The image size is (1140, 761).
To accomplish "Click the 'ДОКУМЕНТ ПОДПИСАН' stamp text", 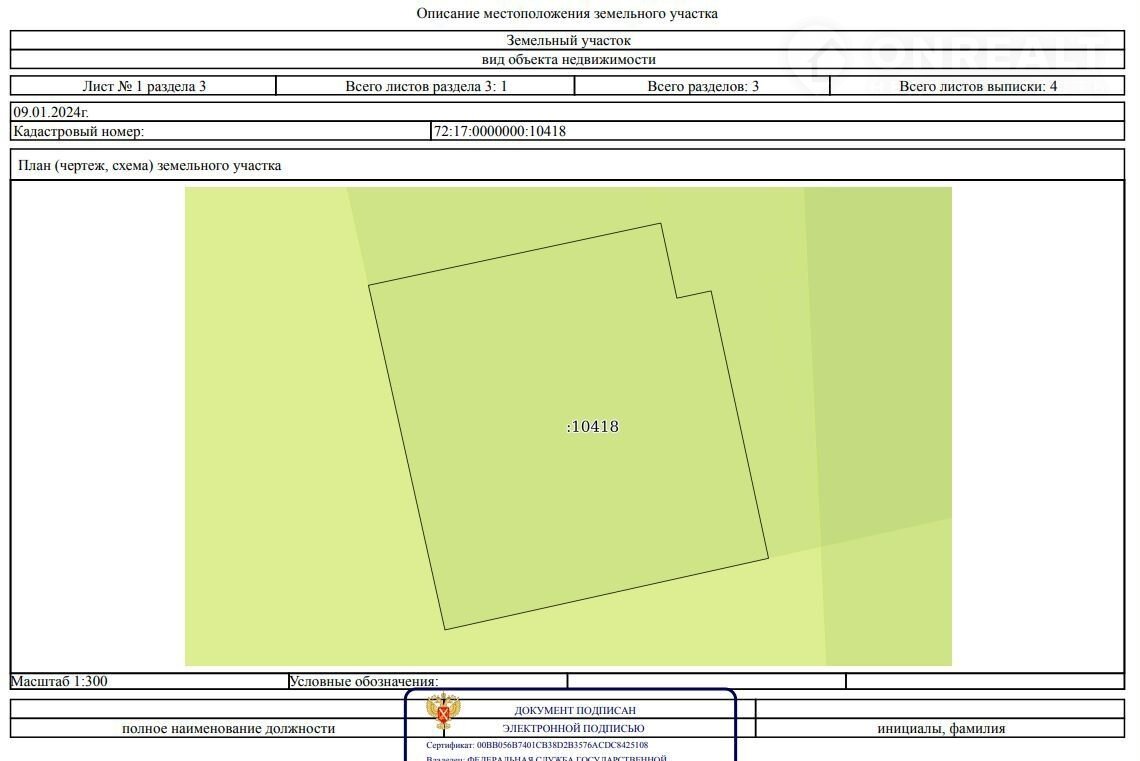I will tap(574, 710).
